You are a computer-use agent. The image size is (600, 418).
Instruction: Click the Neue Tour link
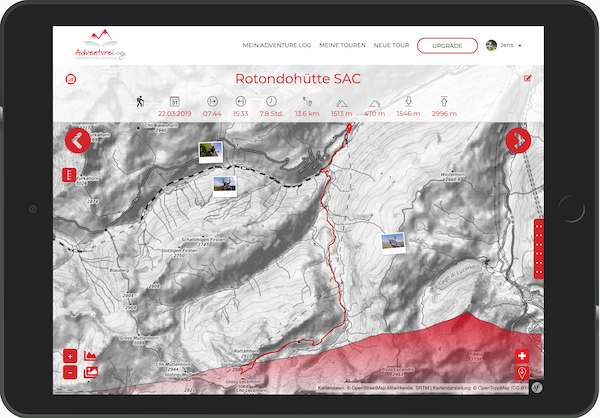point(391,45)
